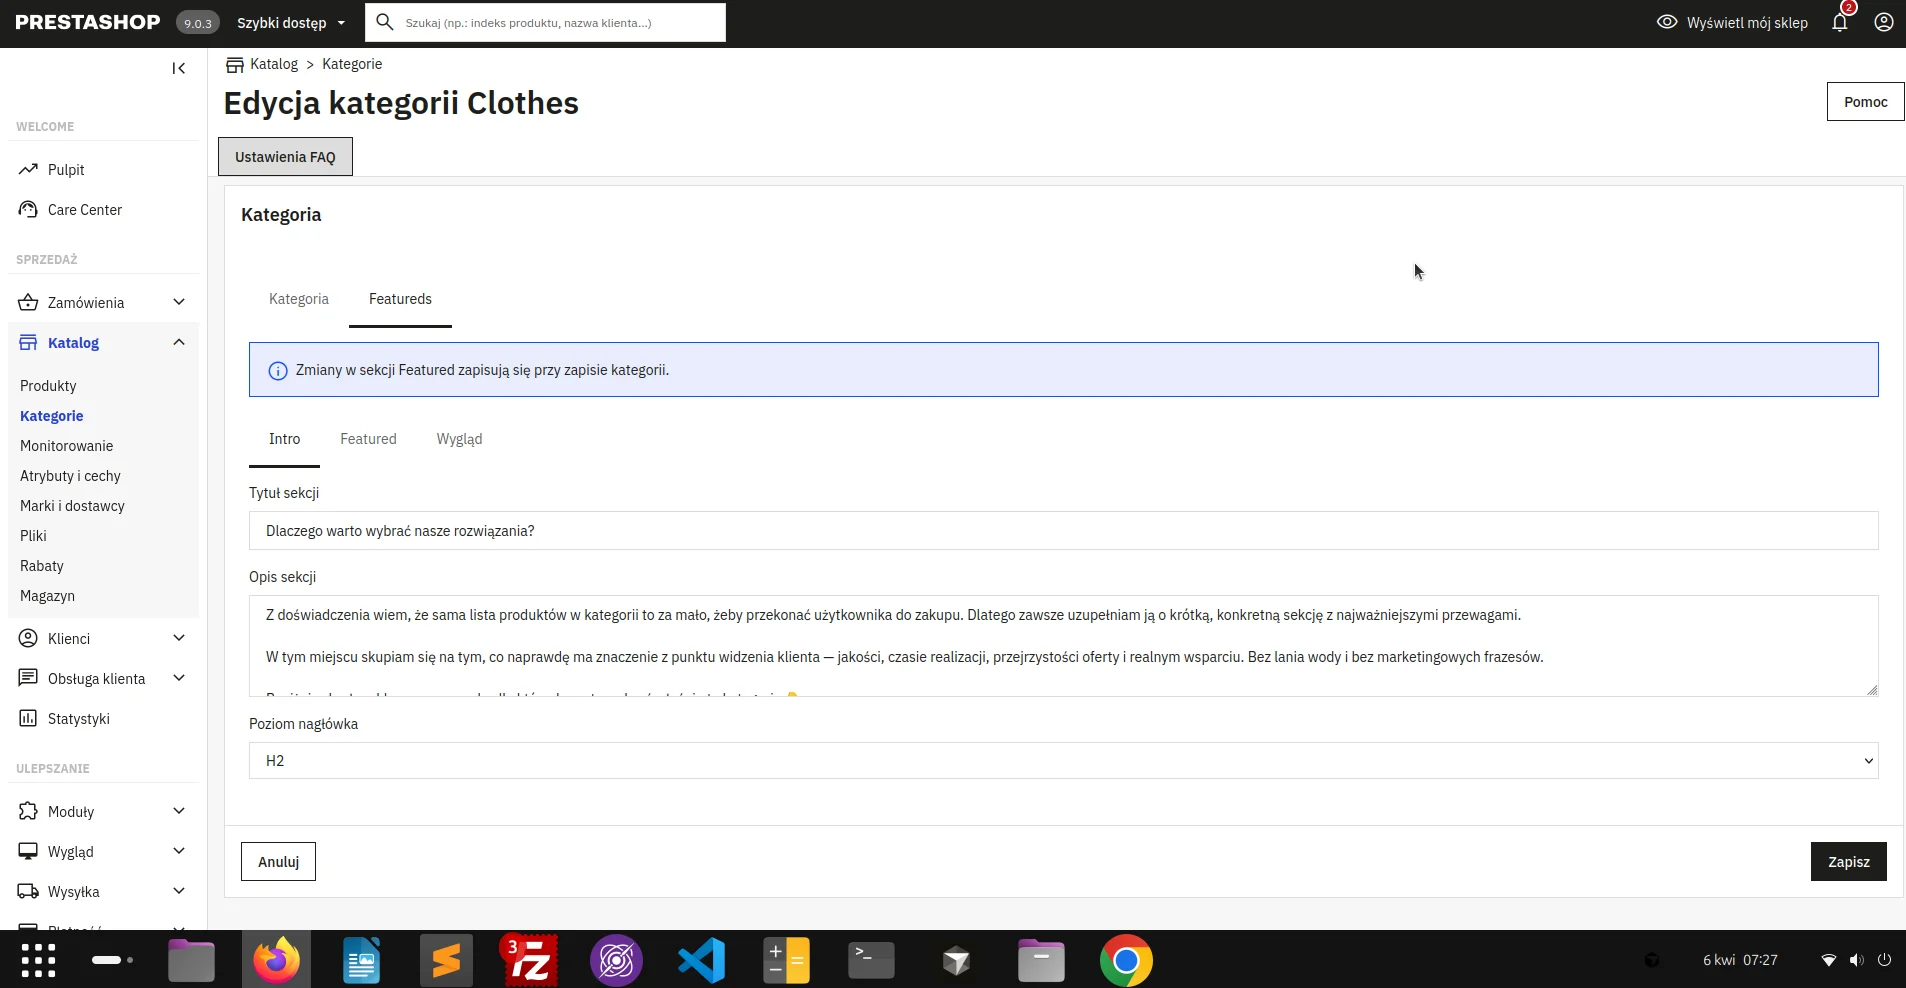Collapse the sidebar menu with arrow icon

(179, 68)
